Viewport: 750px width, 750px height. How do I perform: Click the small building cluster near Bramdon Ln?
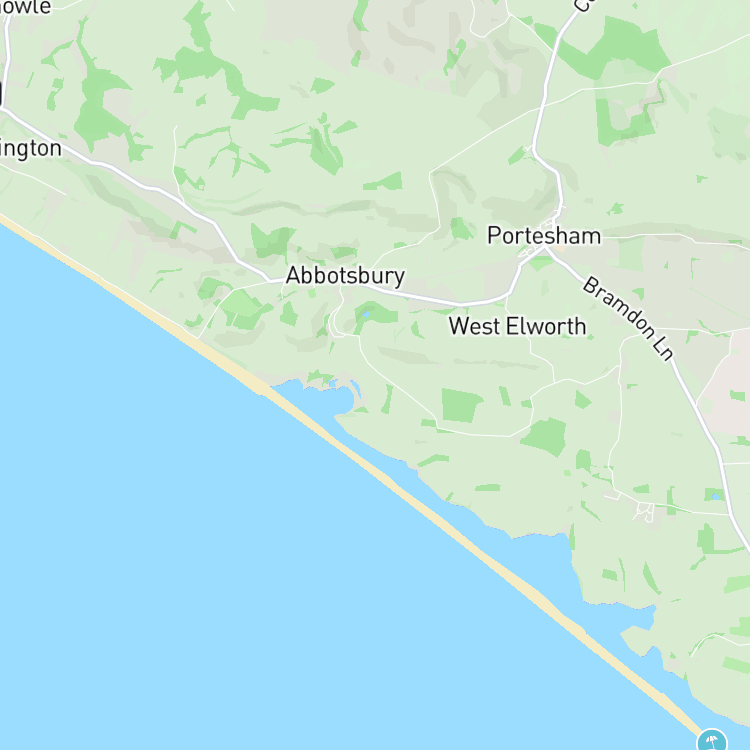(645, 512)
